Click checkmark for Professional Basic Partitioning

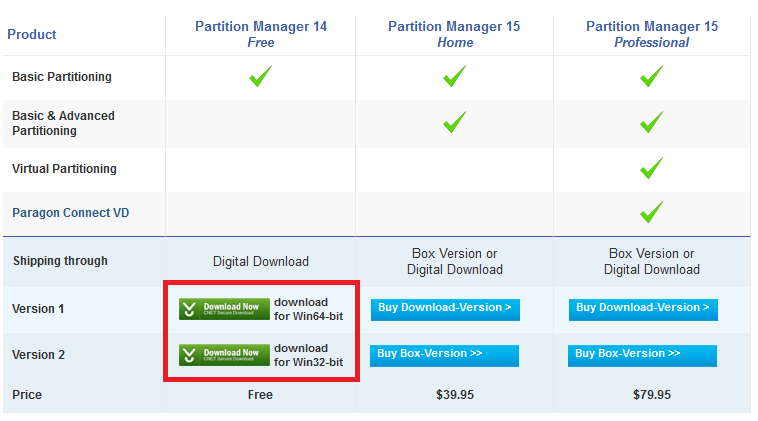click(x=652, y=76)
